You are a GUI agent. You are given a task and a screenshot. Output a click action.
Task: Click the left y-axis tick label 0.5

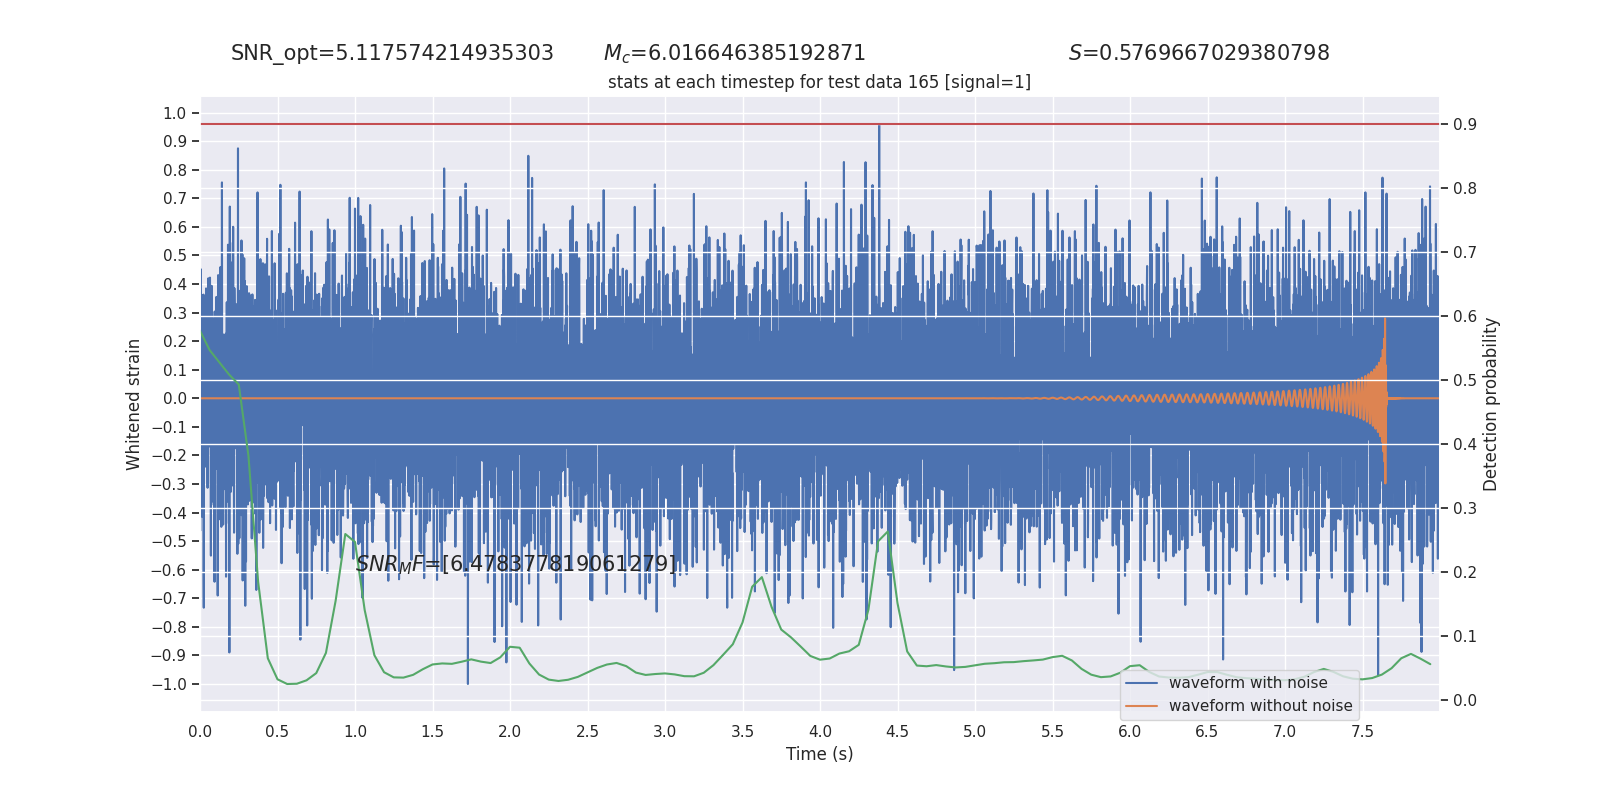pos(175,256)
